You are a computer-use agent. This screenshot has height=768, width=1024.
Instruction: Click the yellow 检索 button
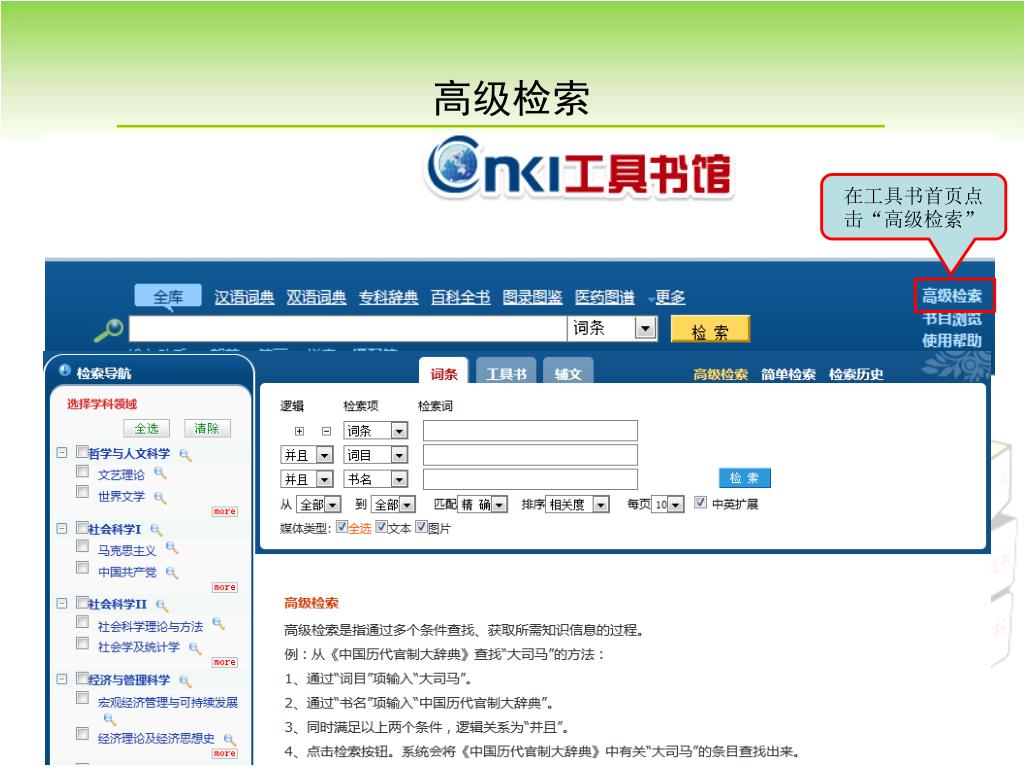coord(711,329)
